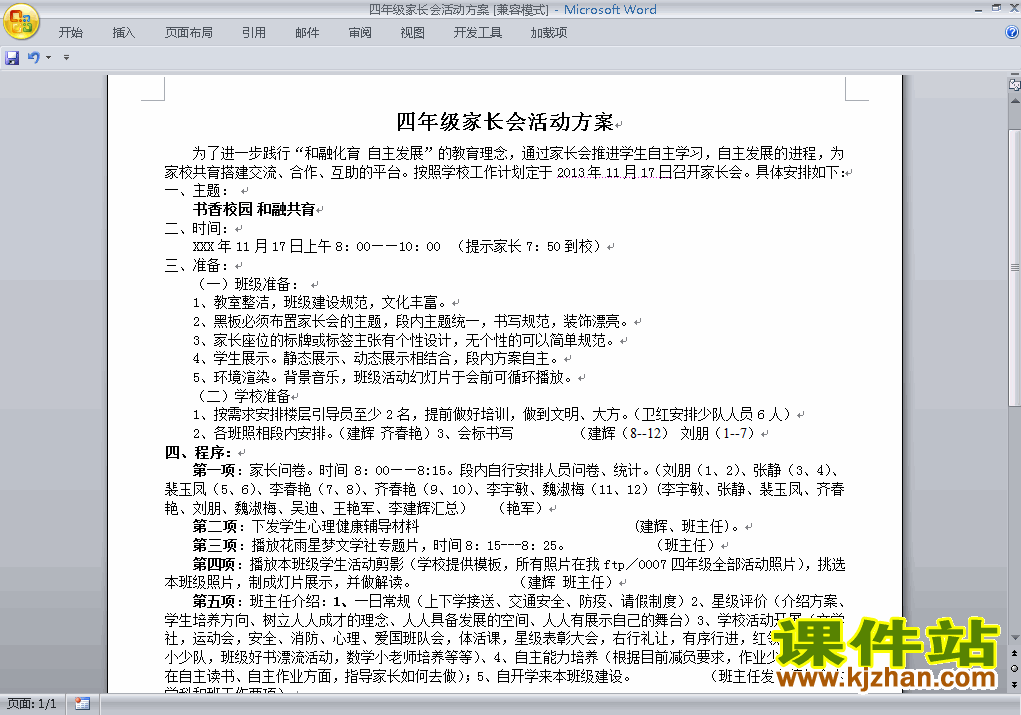Switch to the 插入 ribbon tab
The image size is (1021, 715).
pos(124,33)
